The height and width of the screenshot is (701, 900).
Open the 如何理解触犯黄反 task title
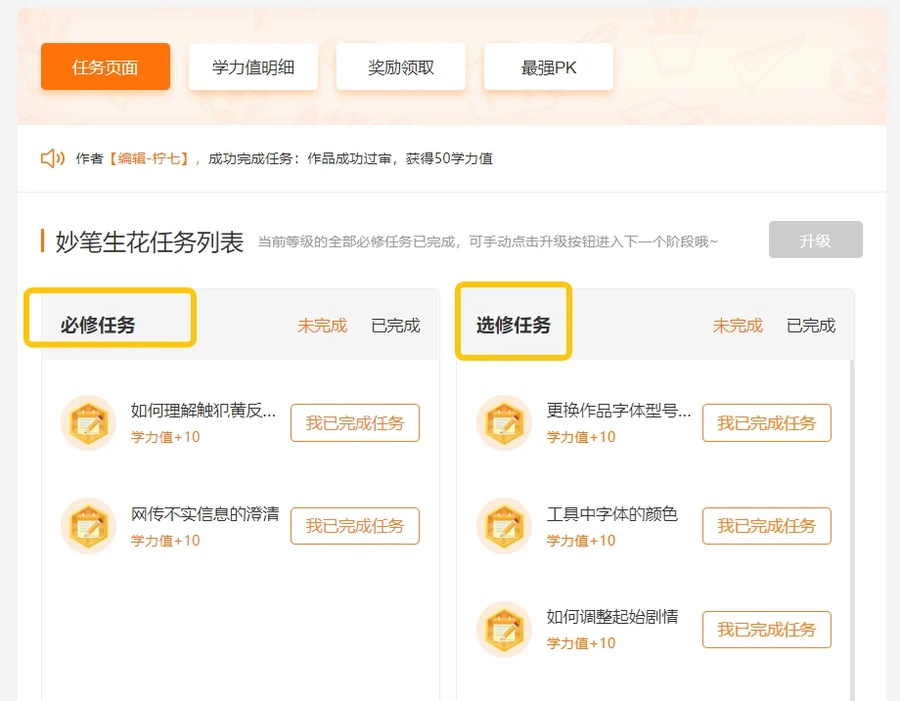203,411
